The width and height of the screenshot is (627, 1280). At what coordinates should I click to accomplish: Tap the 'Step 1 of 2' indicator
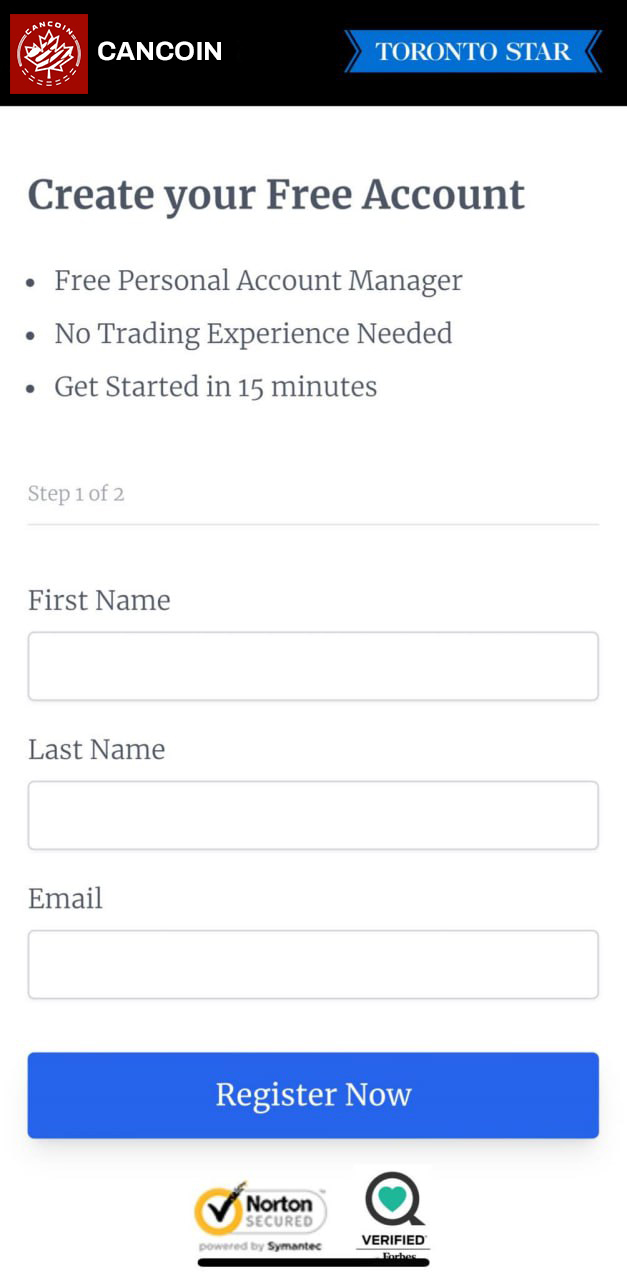[x=76, y=493]
